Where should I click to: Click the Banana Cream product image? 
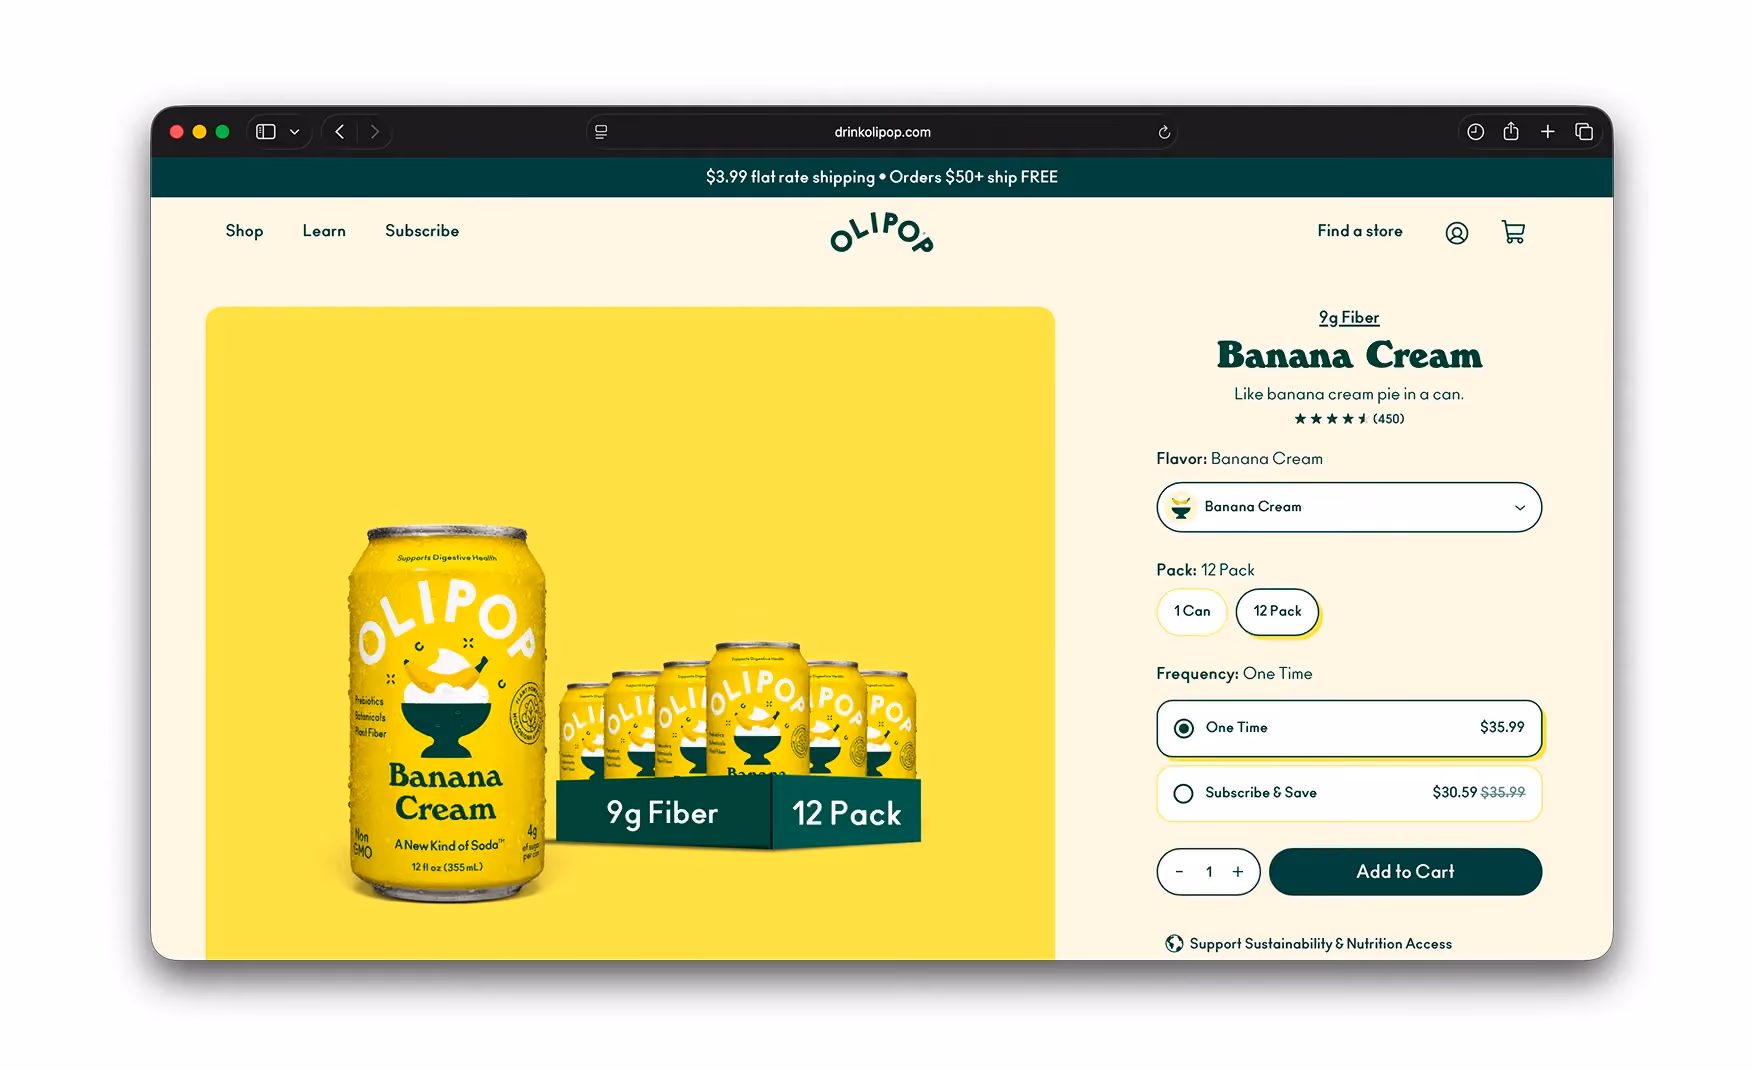click(630, 633)
